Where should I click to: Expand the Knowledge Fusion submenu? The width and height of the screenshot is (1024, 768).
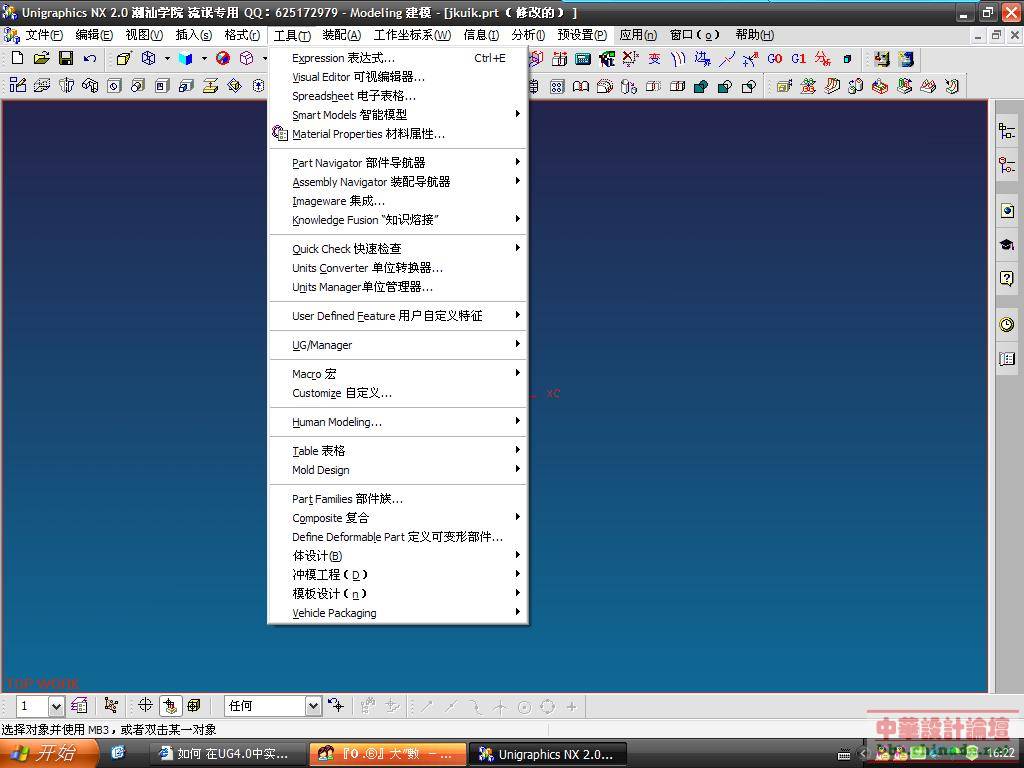pyautogui.click(x=398, y=219)
